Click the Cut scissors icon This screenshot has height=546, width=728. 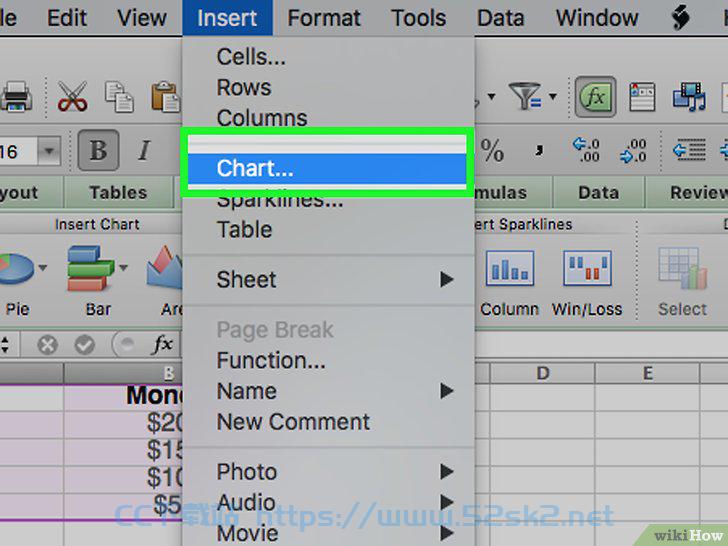pyautogui.click(x=72, y=97)
